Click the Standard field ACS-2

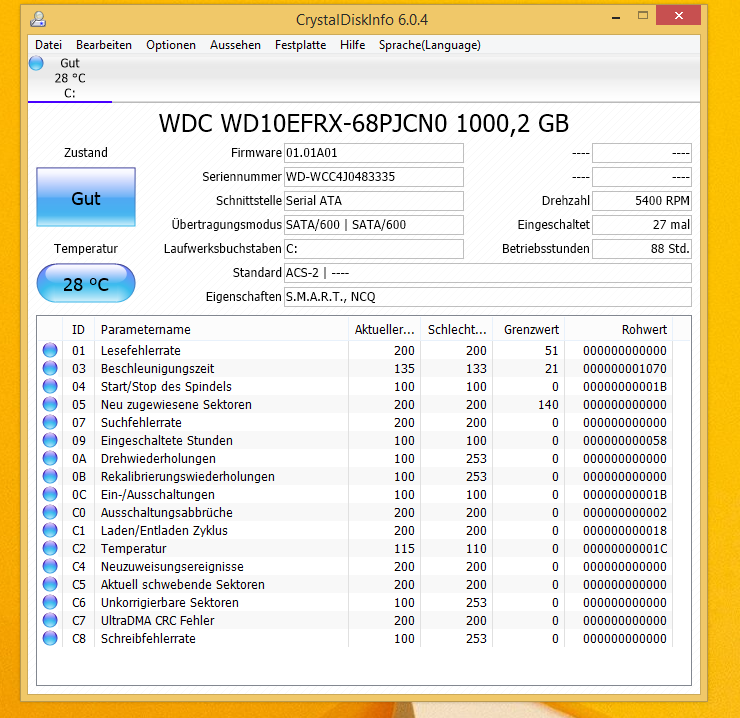point(488,273)
